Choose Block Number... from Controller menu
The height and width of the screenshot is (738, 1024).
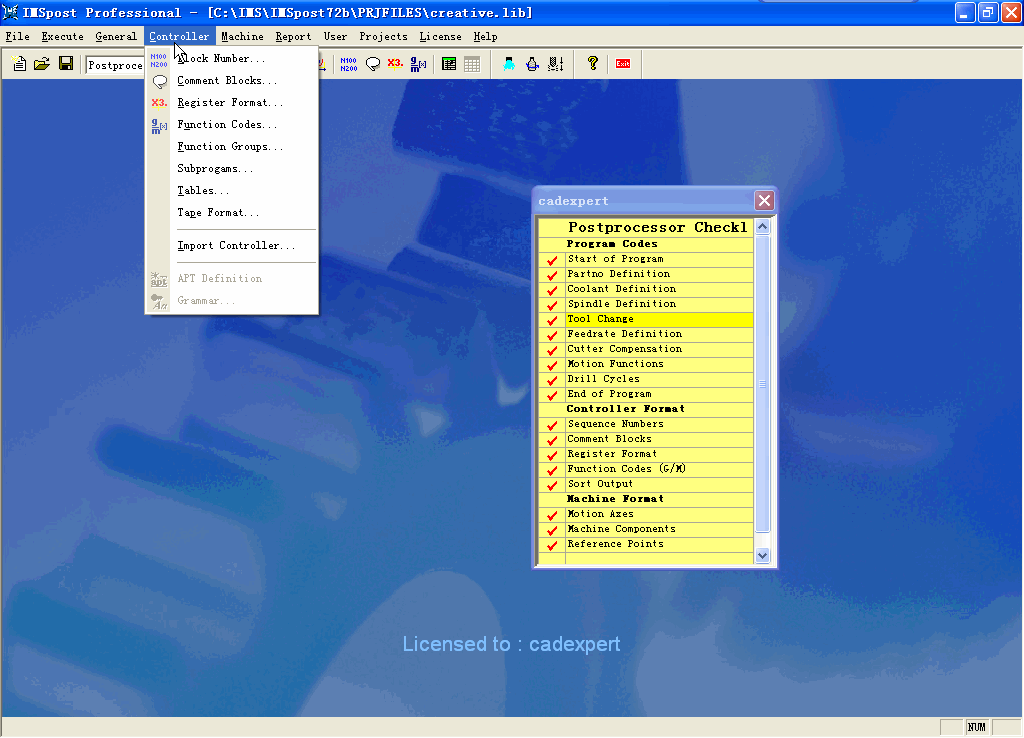tap(232, 59)
